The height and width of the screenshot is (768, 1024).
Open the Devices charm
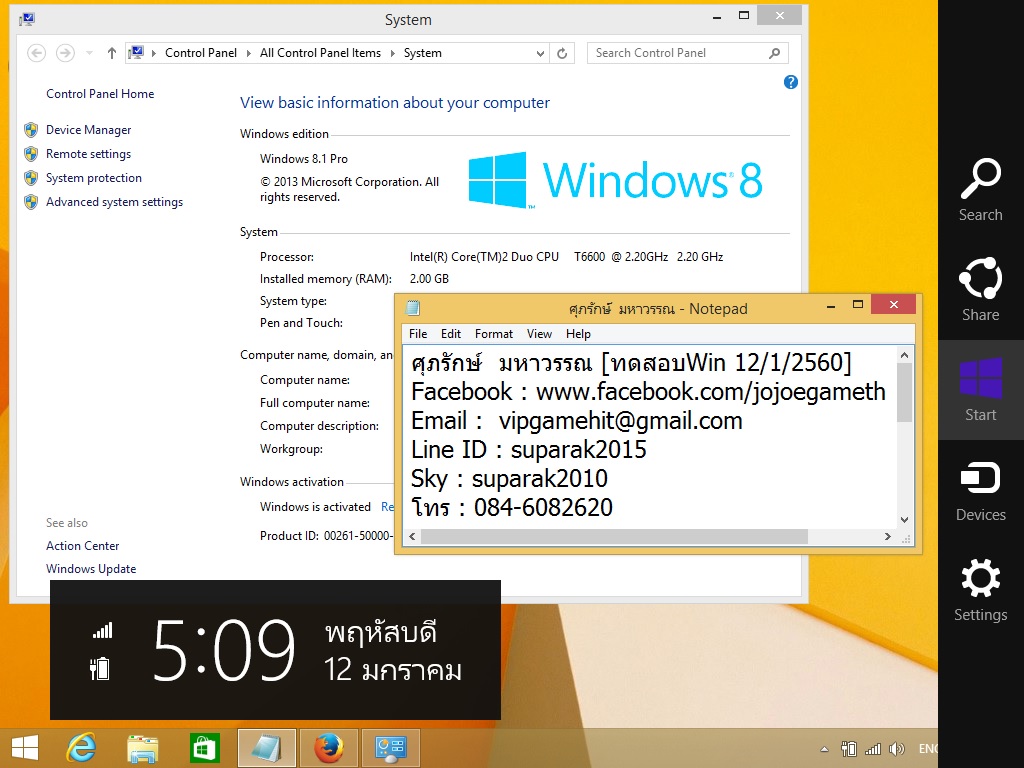click(980, 490)
